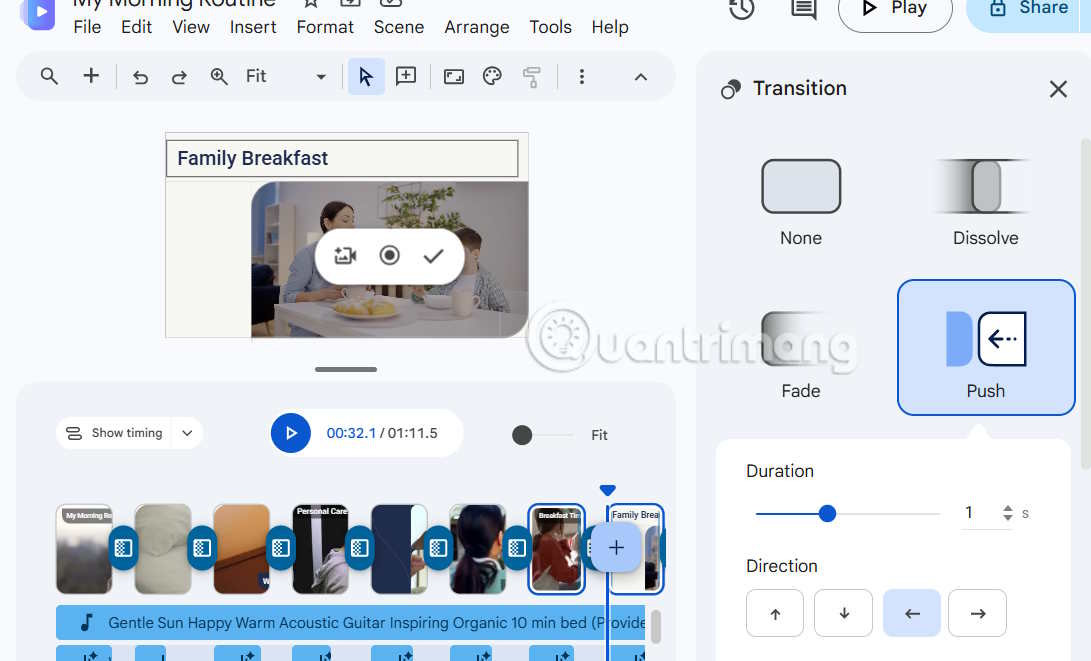
Task: Click the Show timing button
Action: pyautogui.click(x=115, y=433)
